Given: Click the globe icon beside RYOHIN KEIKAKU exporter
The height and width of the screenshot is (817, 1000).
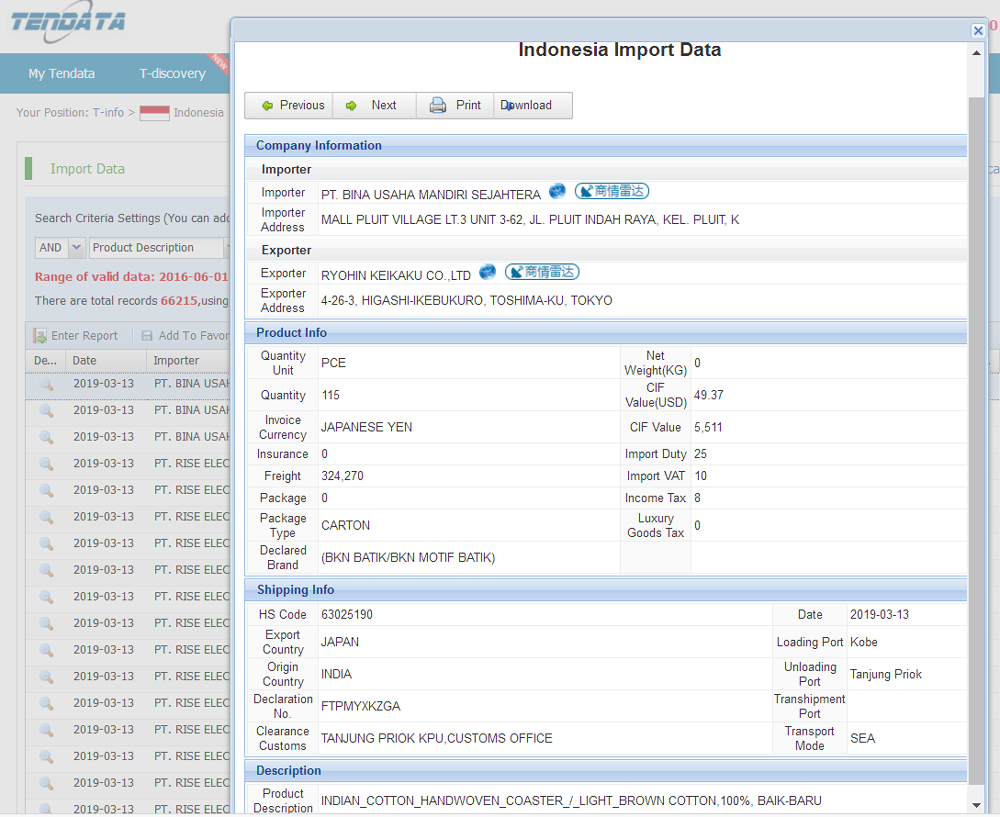Looking at the screenshot, I should 488,272.
